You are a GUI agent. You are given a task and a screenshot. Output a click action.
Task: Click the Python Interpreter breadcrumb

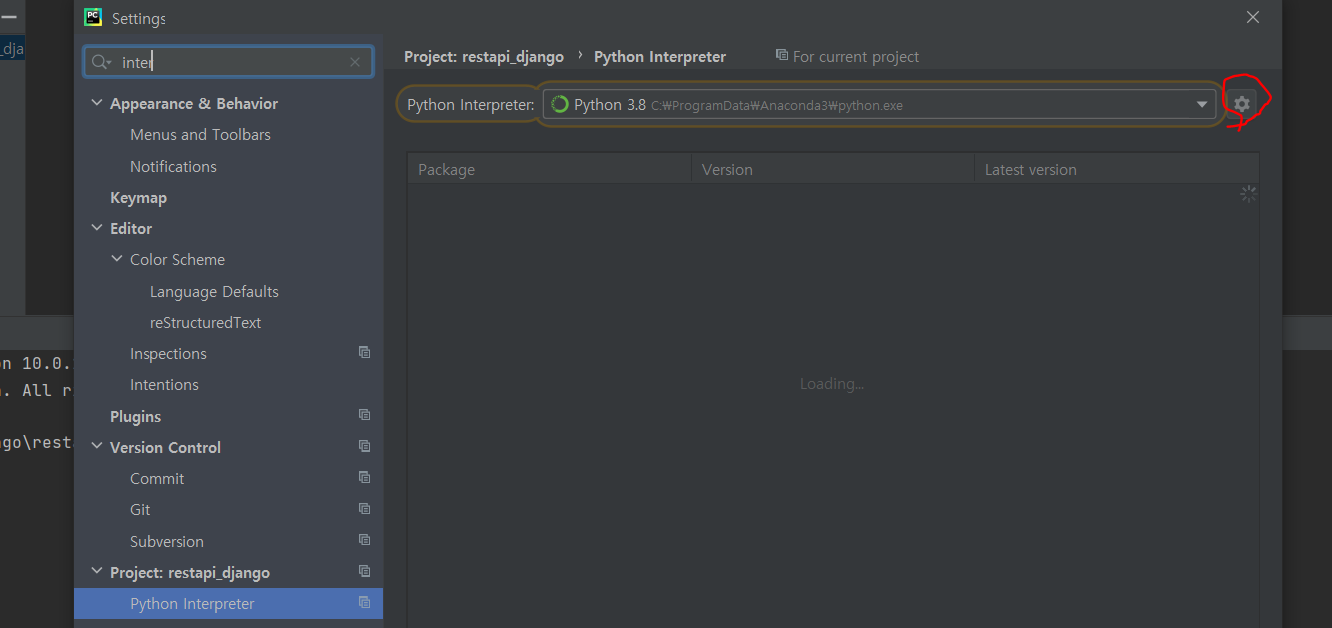point(660,57)
